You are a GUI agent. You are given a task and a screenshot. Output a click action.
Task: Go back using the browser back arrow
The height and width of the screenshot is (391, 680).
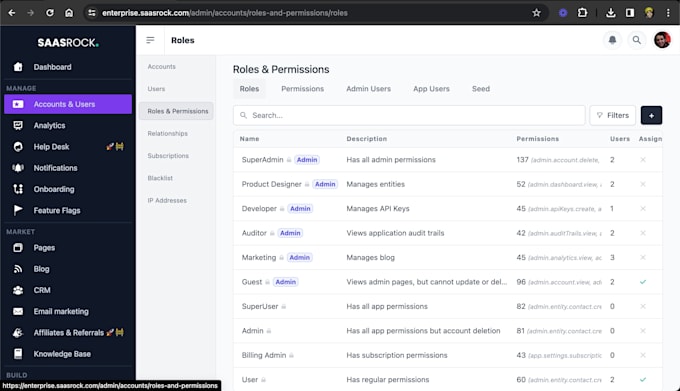(12, 13)
